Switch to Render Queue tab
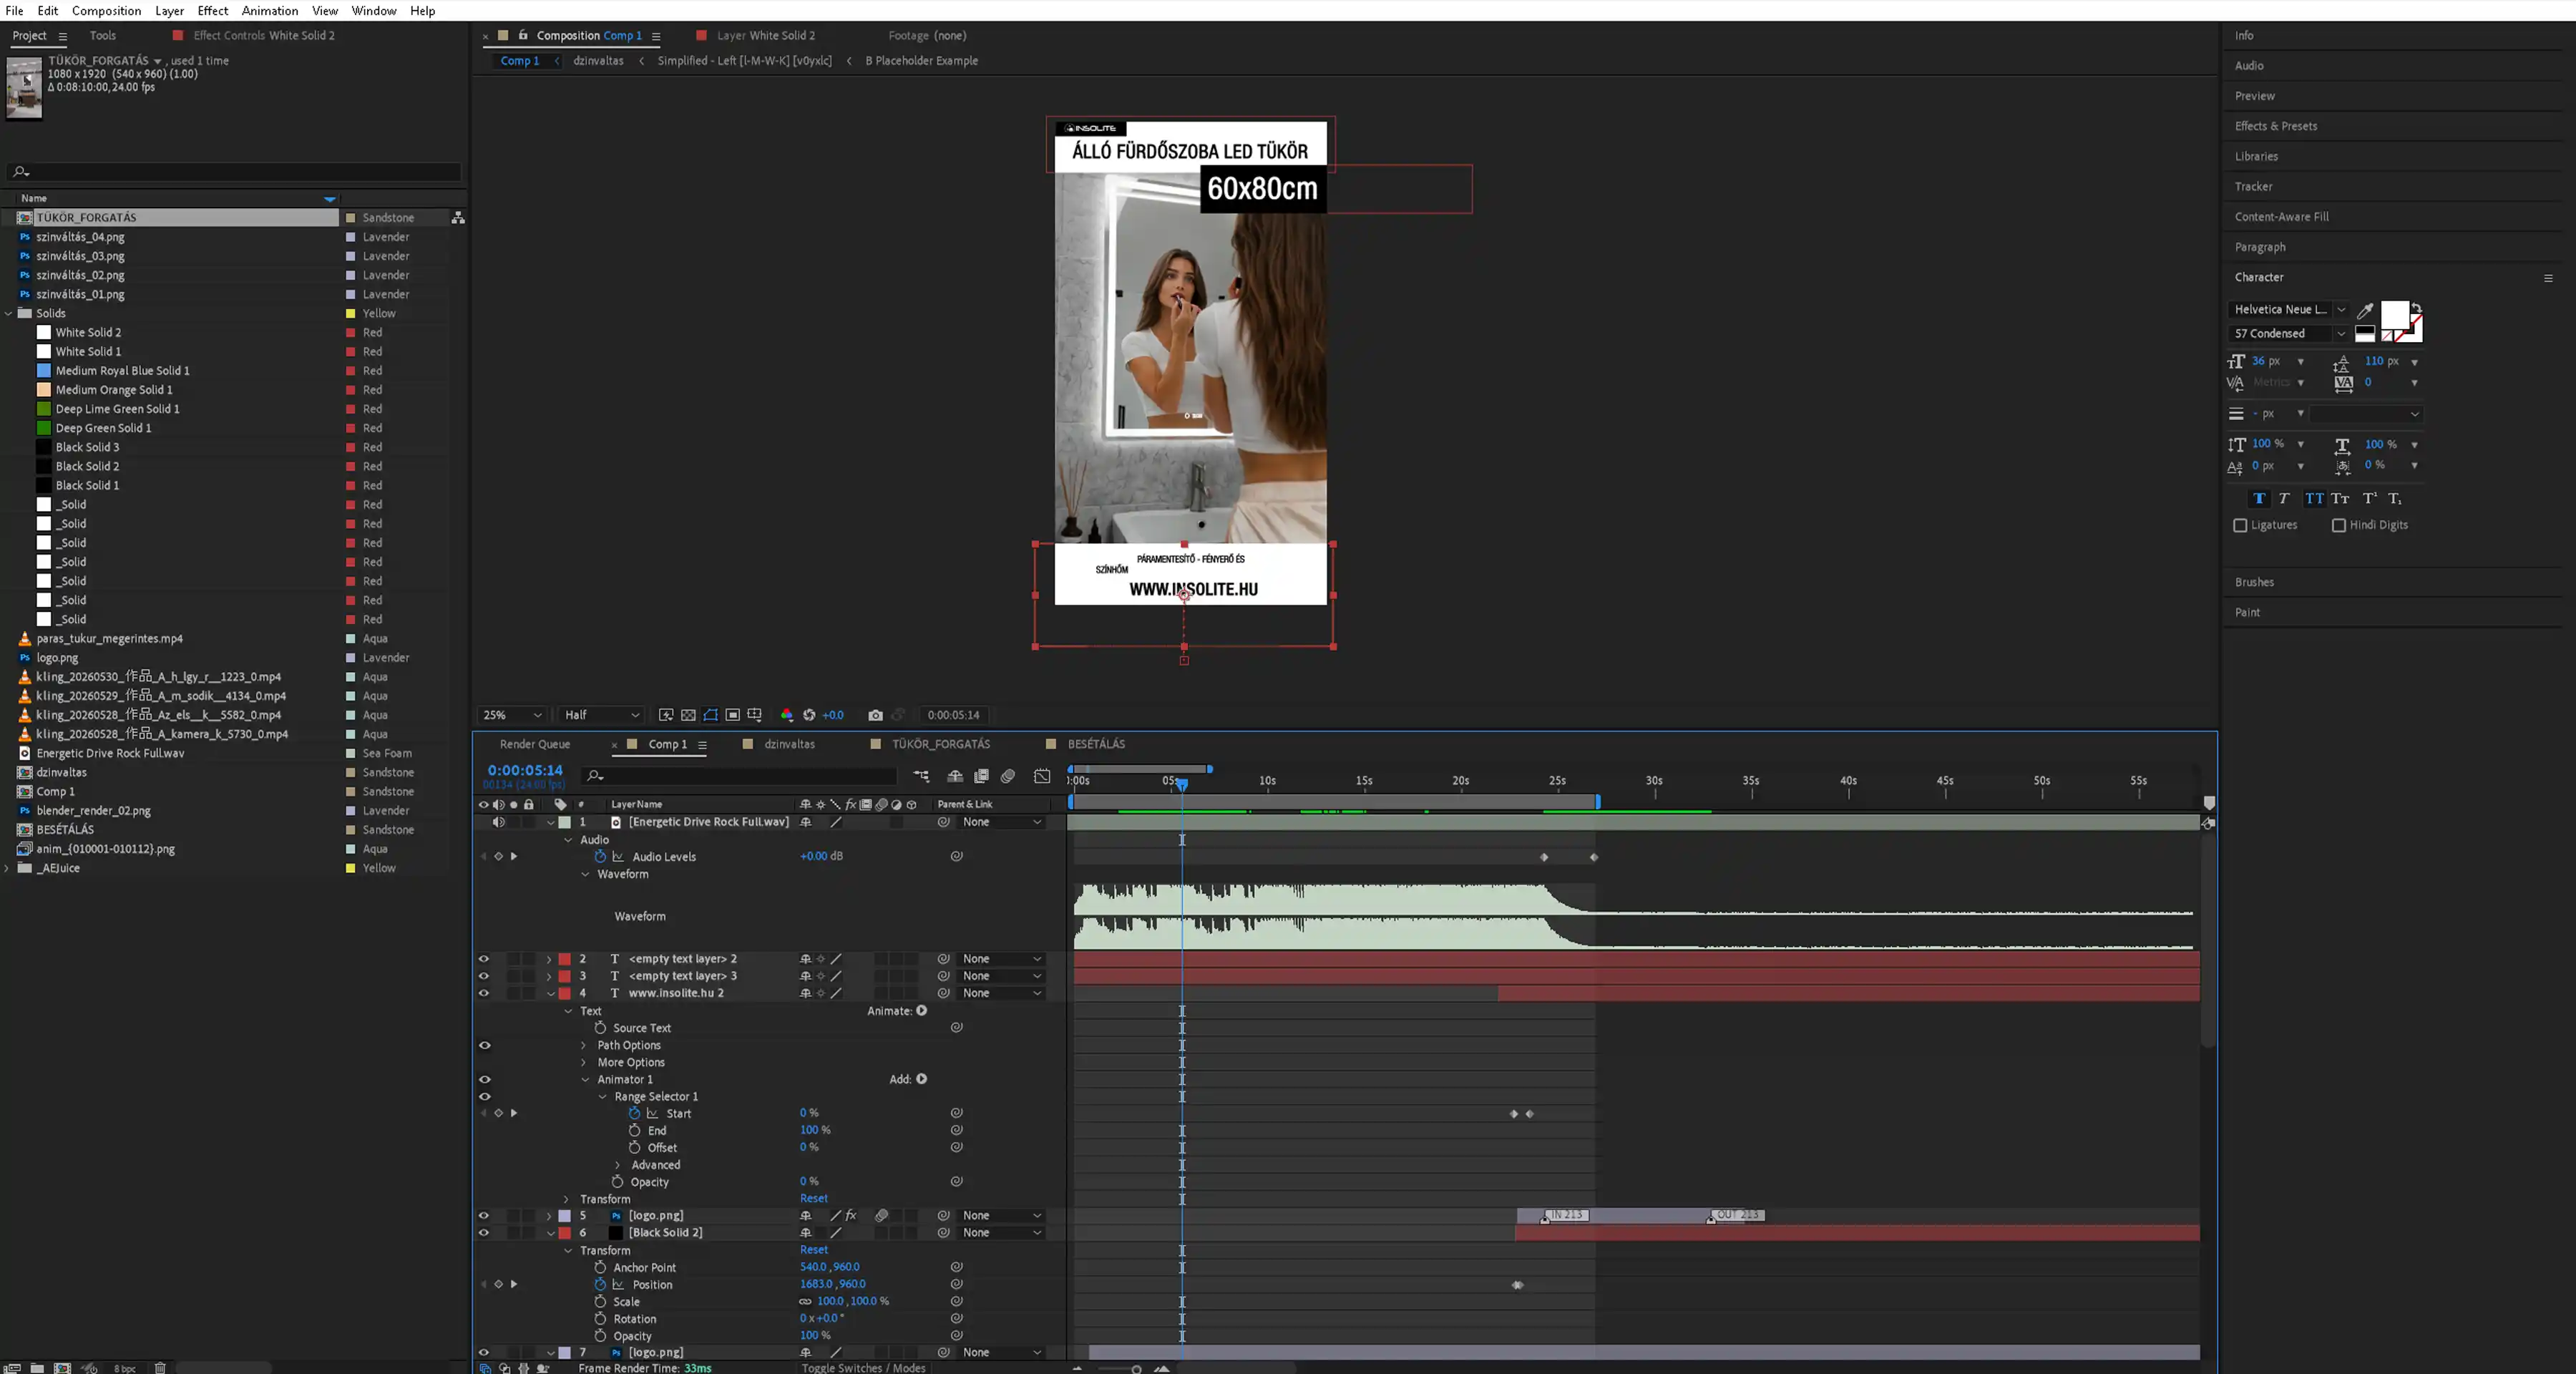Viewport: 2576px width, 1374px height. 535,744
